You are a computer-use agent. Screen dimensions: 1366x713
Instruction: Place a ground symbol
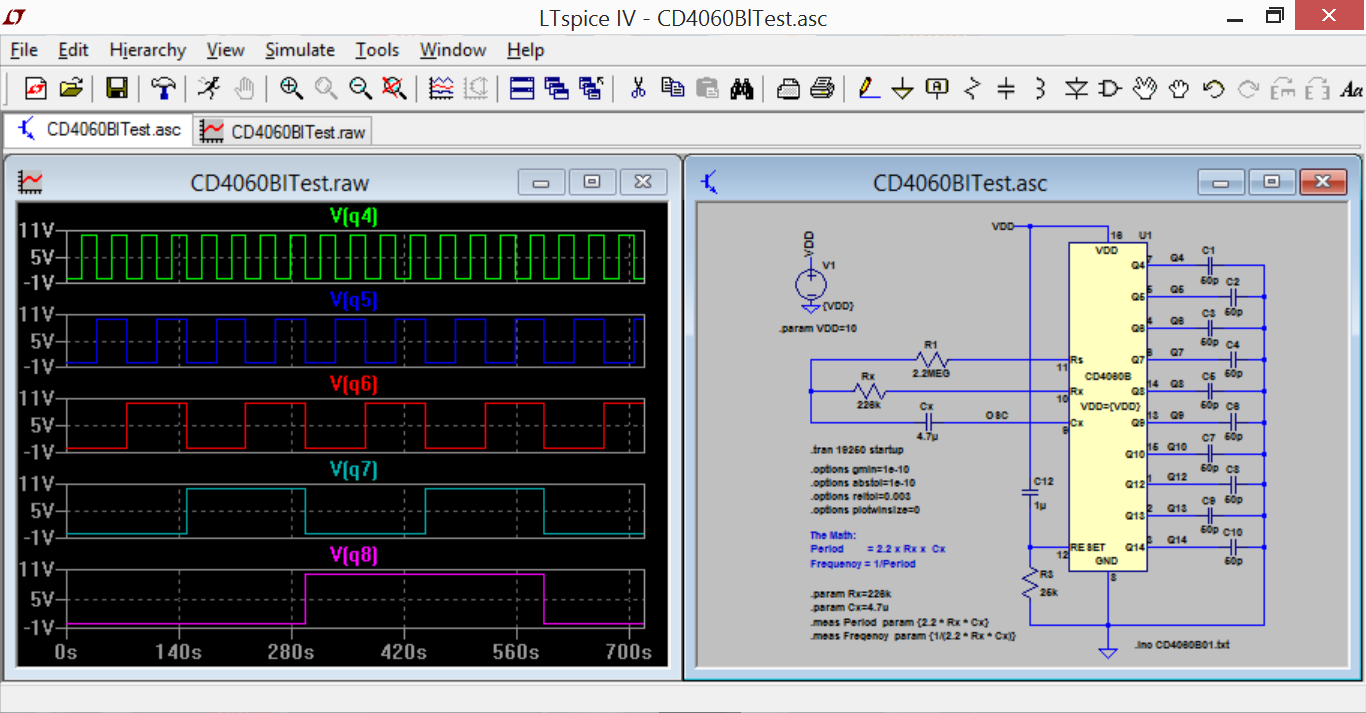902,89
